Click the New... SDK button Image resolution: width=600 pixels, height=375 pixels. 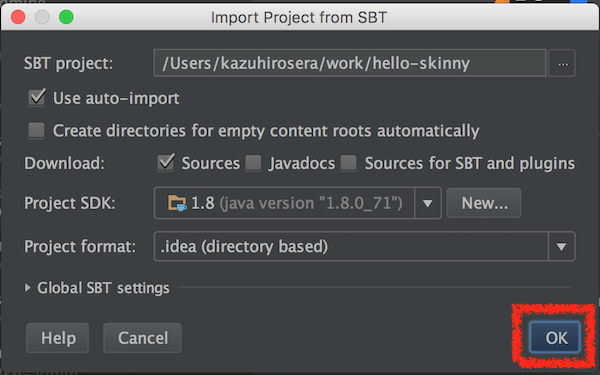point(484,203)
